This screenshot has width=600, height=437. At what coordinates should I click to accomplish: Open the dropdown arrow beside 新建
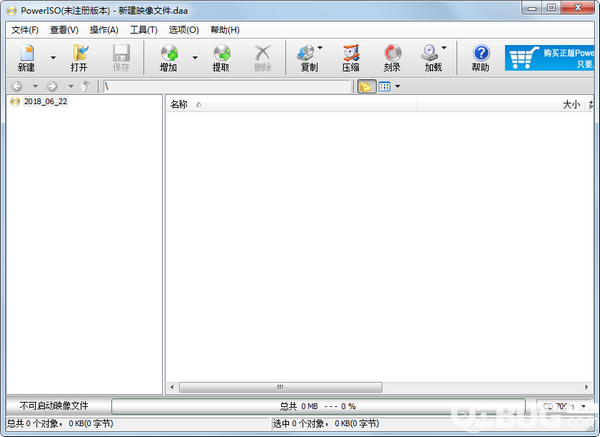pyautogui.click(x=53, y=58)
